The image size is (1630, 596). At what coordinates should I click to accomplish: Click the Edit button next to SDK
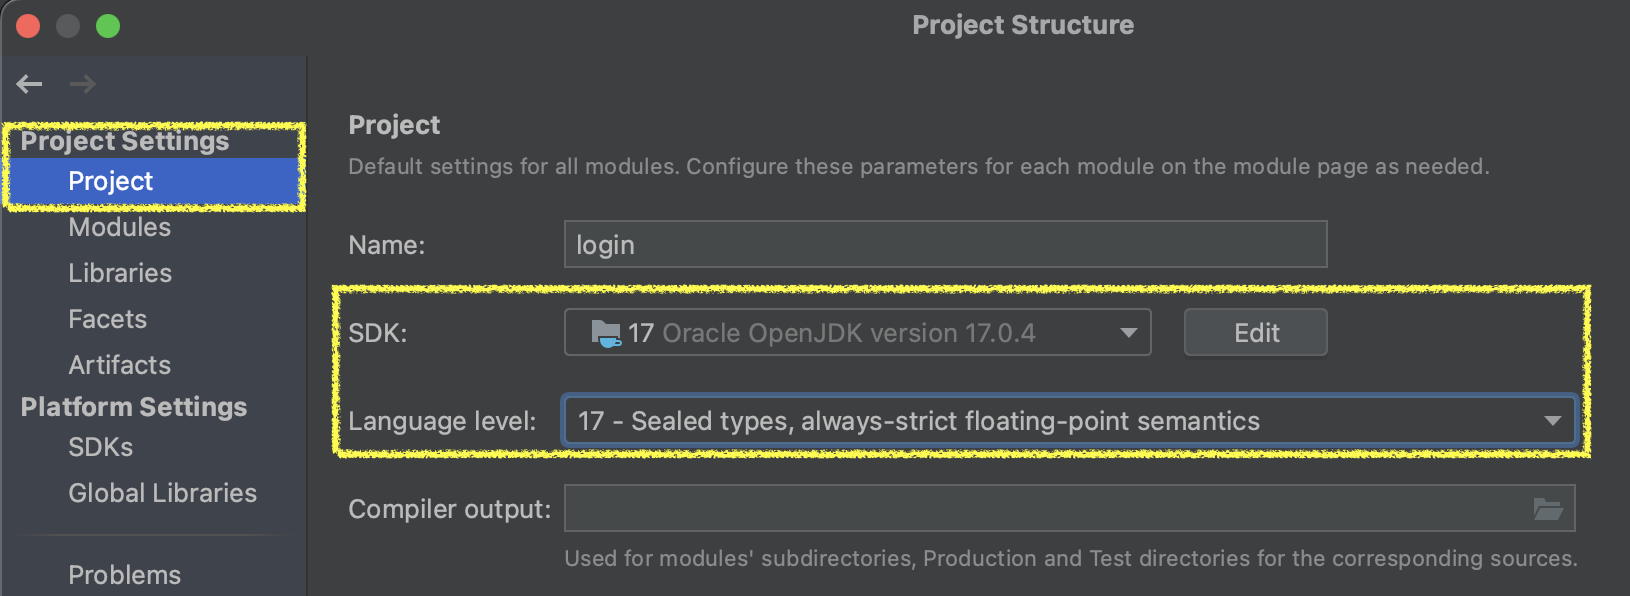click(1255, 333)
